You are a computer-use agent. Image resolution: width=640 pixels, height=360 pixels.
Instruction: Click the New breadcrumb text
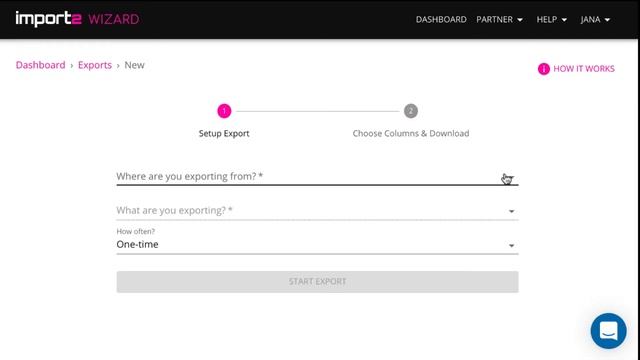(x=134, y=65)
